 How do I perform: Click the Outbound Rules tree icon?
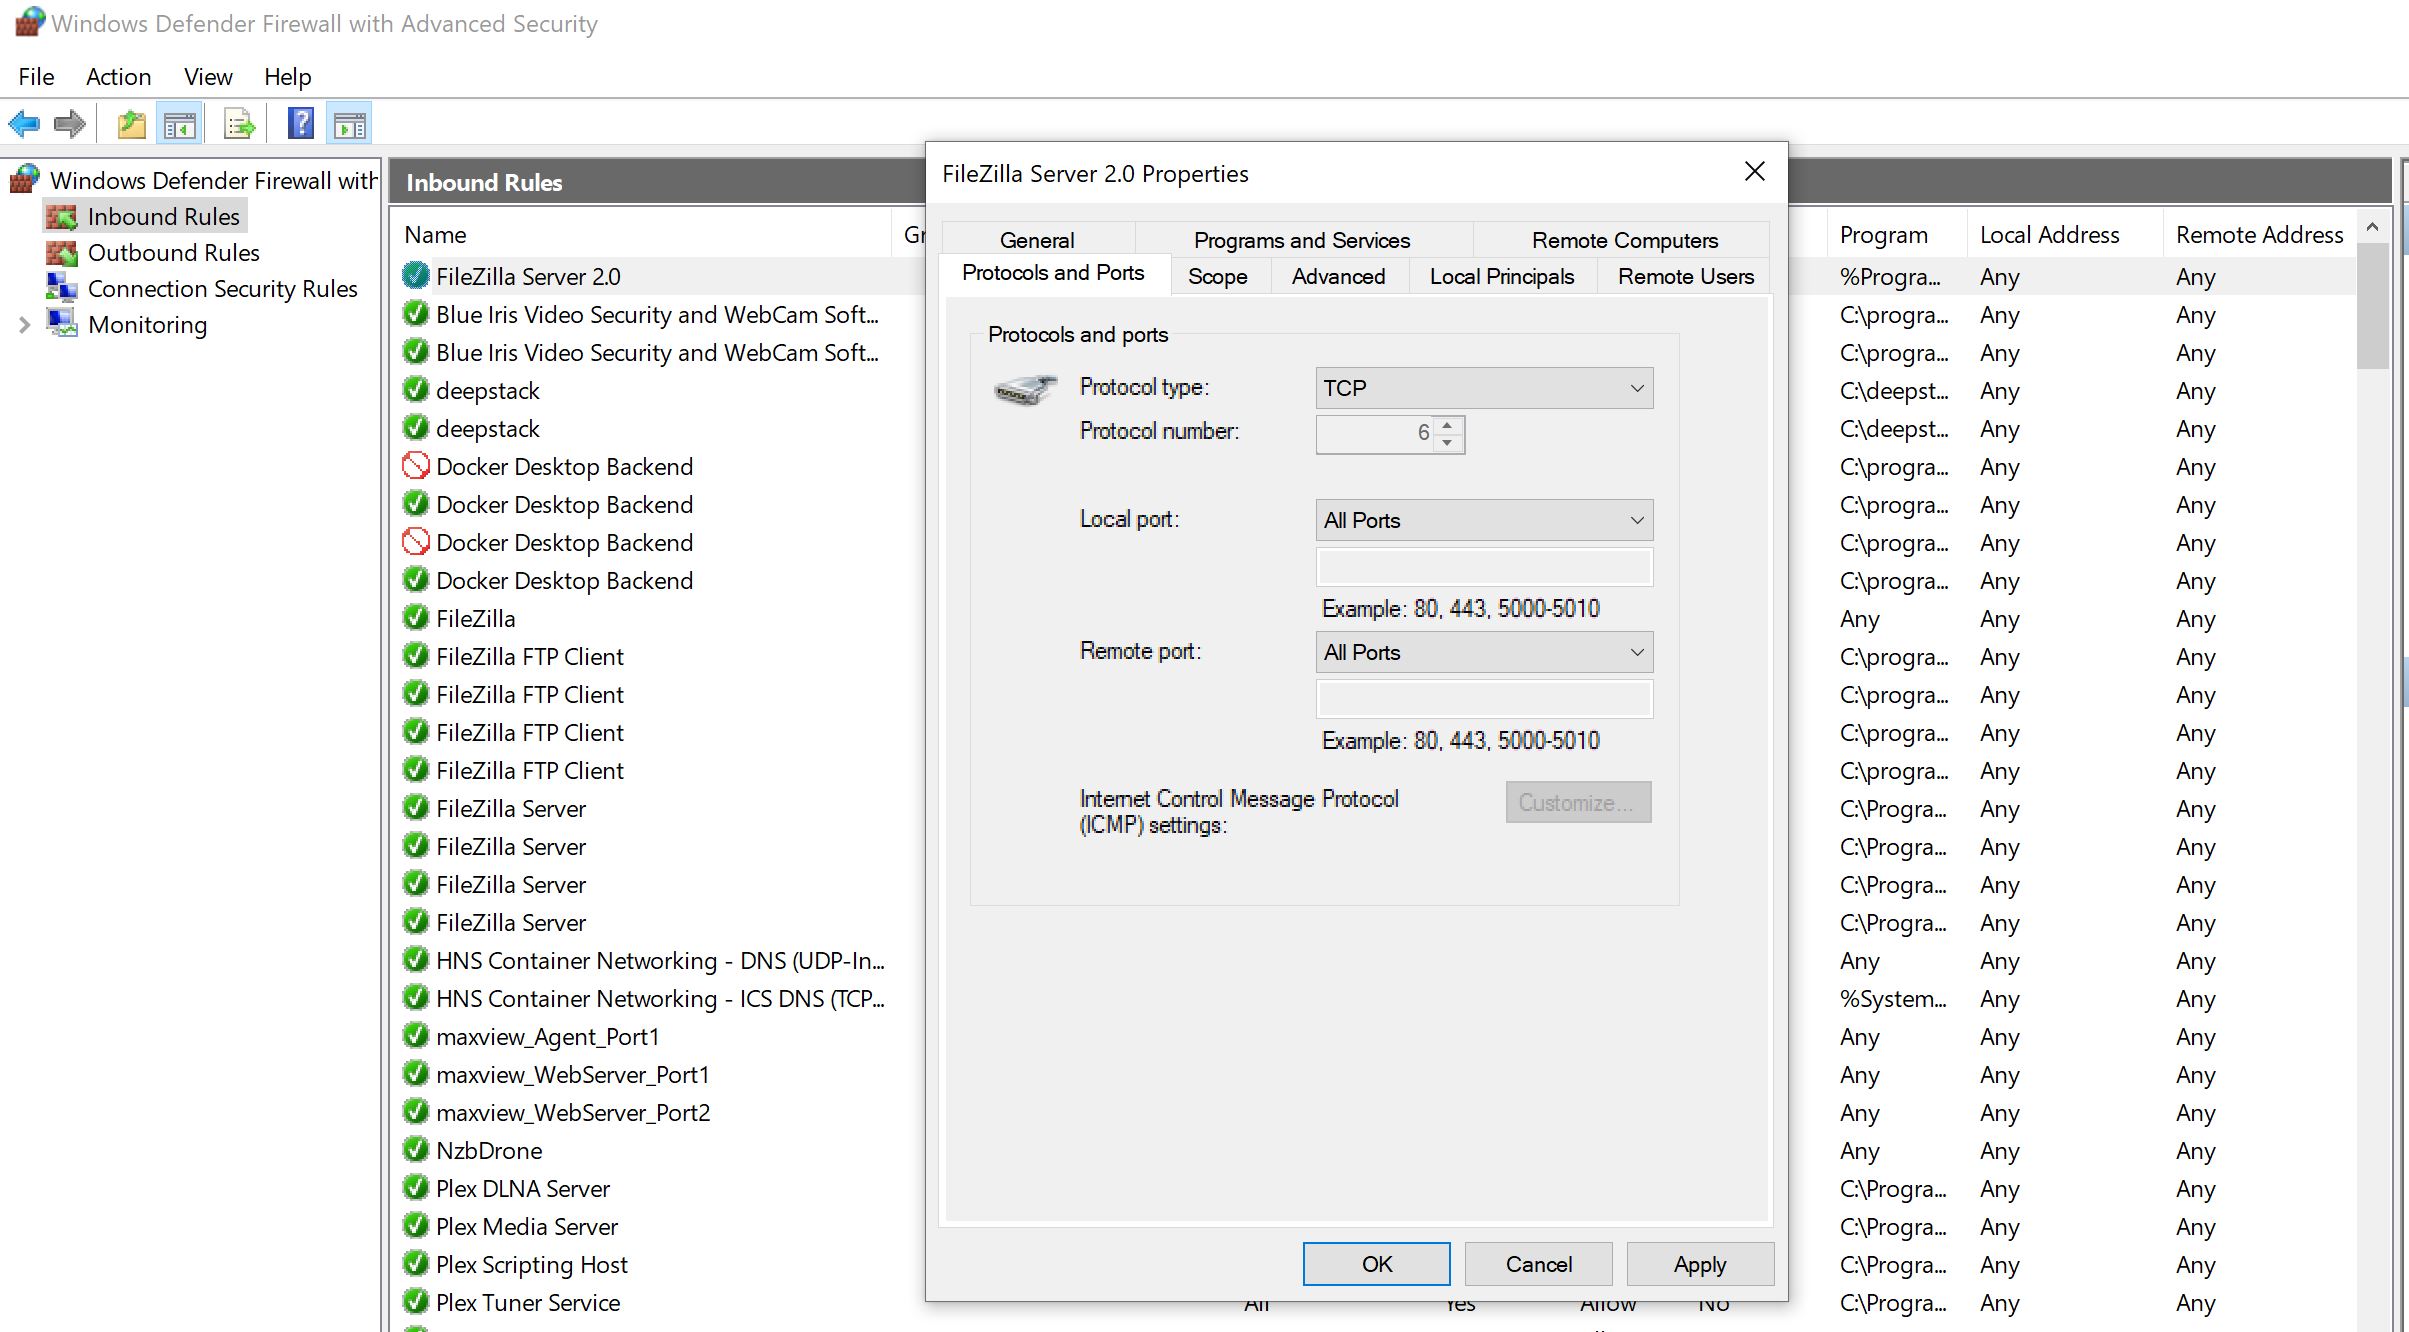(61, 252)
